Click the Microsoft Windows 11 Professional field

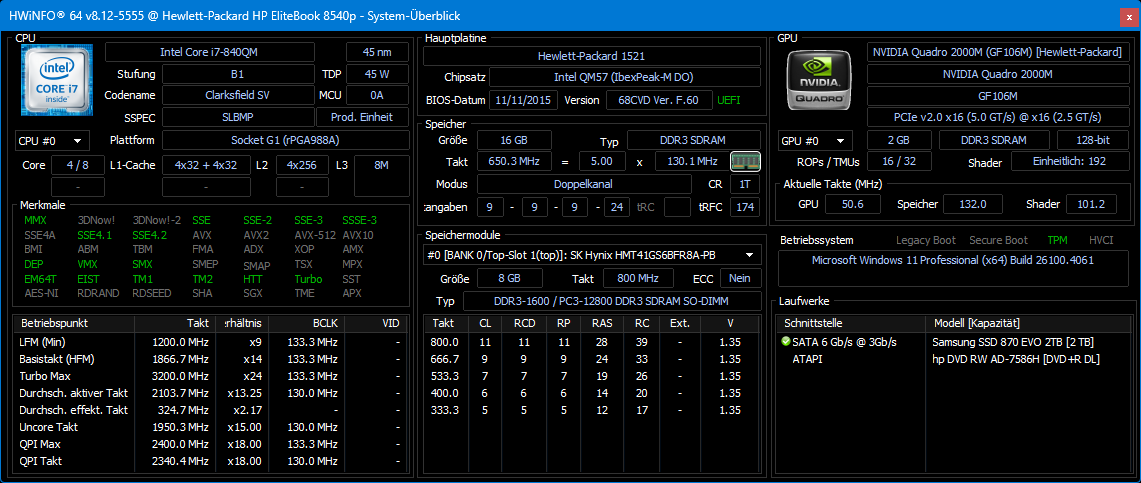tap(955, 261)
